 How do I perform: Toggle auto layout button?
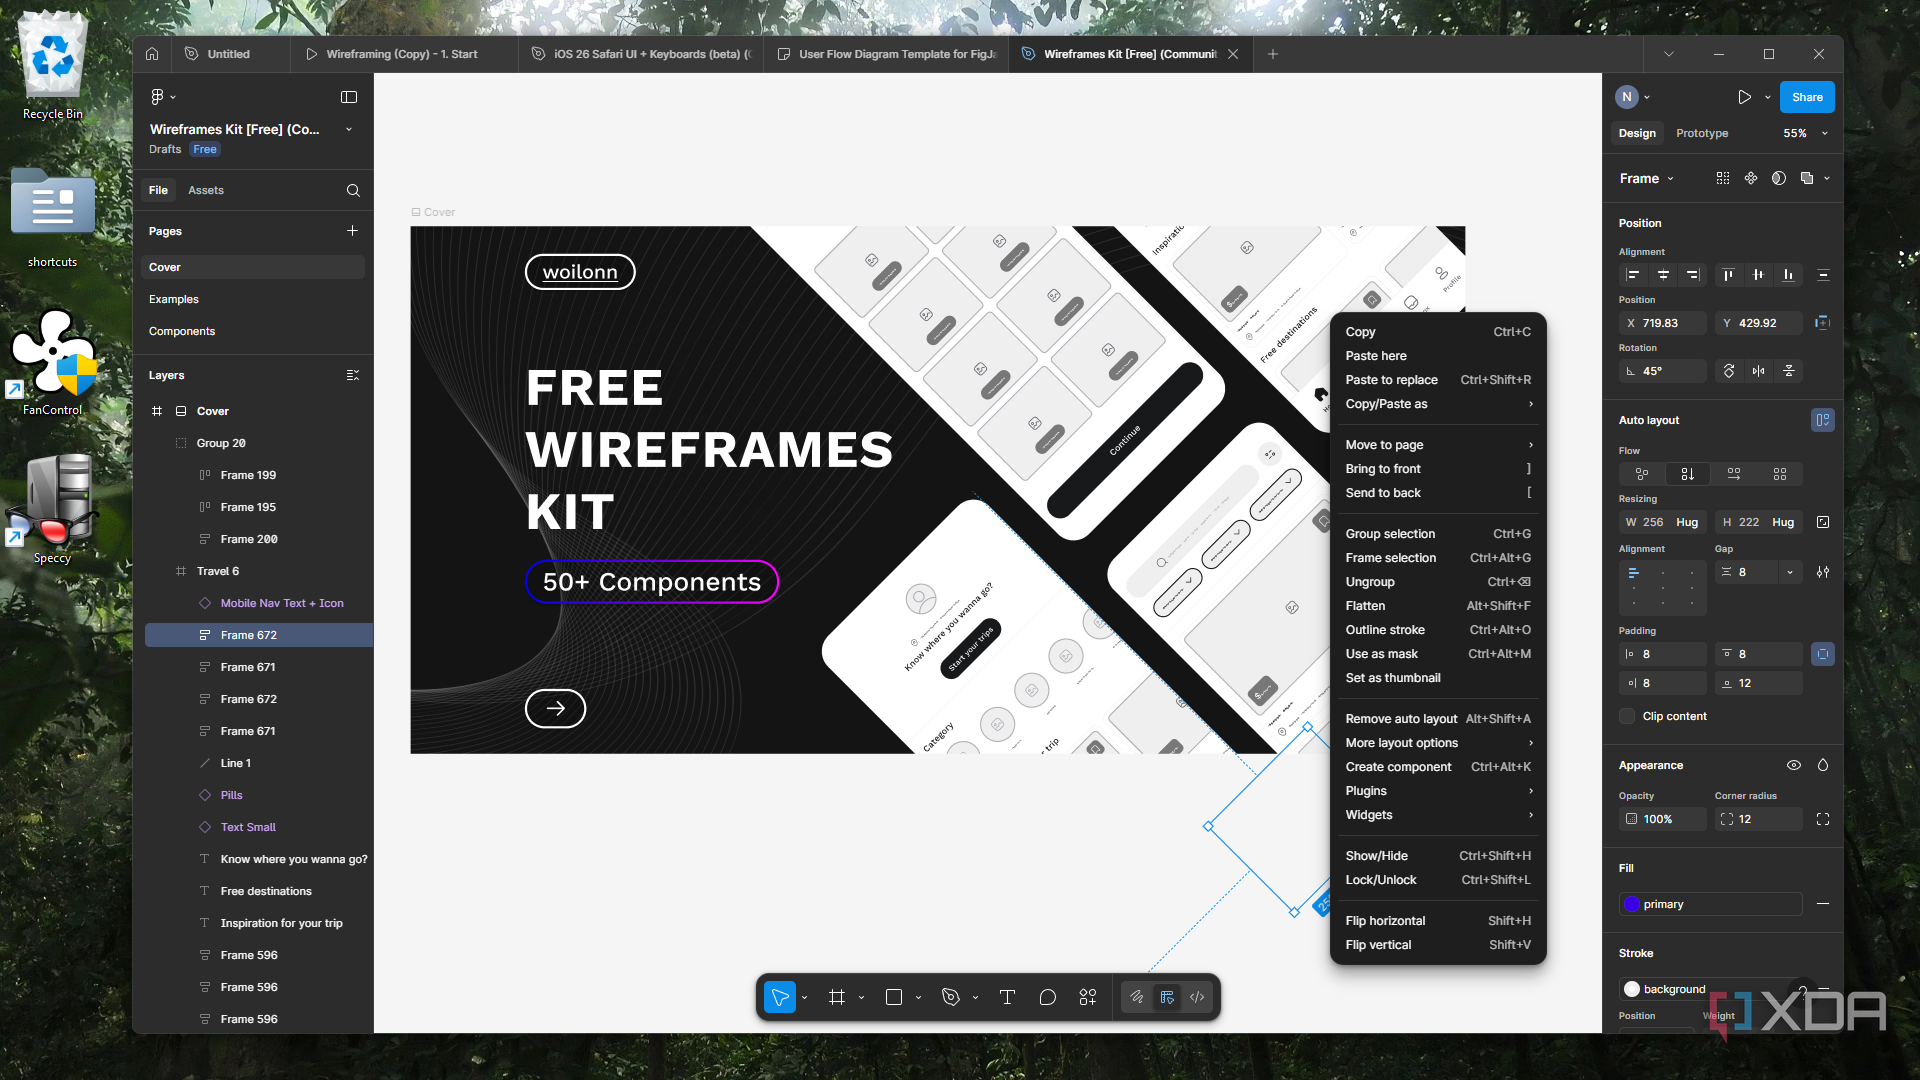click(1823, 420)
